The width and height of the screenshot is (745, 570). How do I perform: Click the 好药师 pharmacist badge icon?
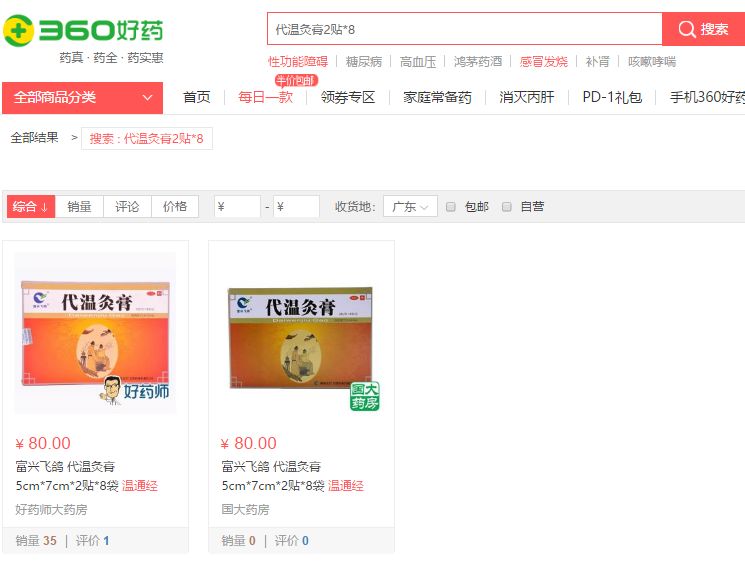[135, 390]
